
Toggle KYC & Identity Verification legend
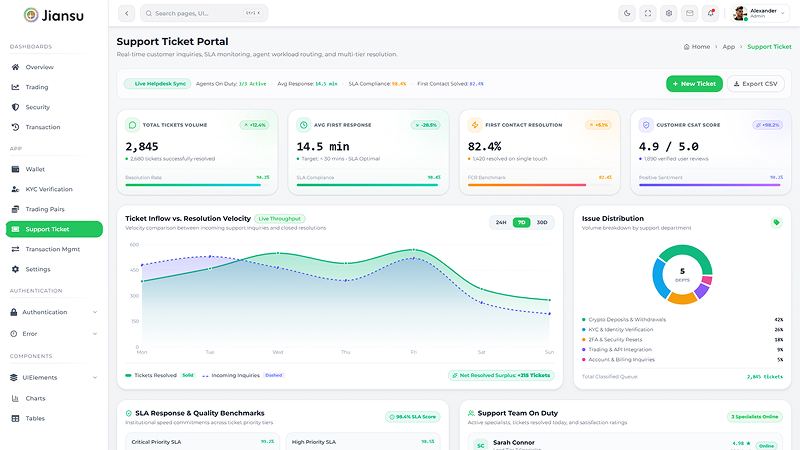(x=617, y=330)
